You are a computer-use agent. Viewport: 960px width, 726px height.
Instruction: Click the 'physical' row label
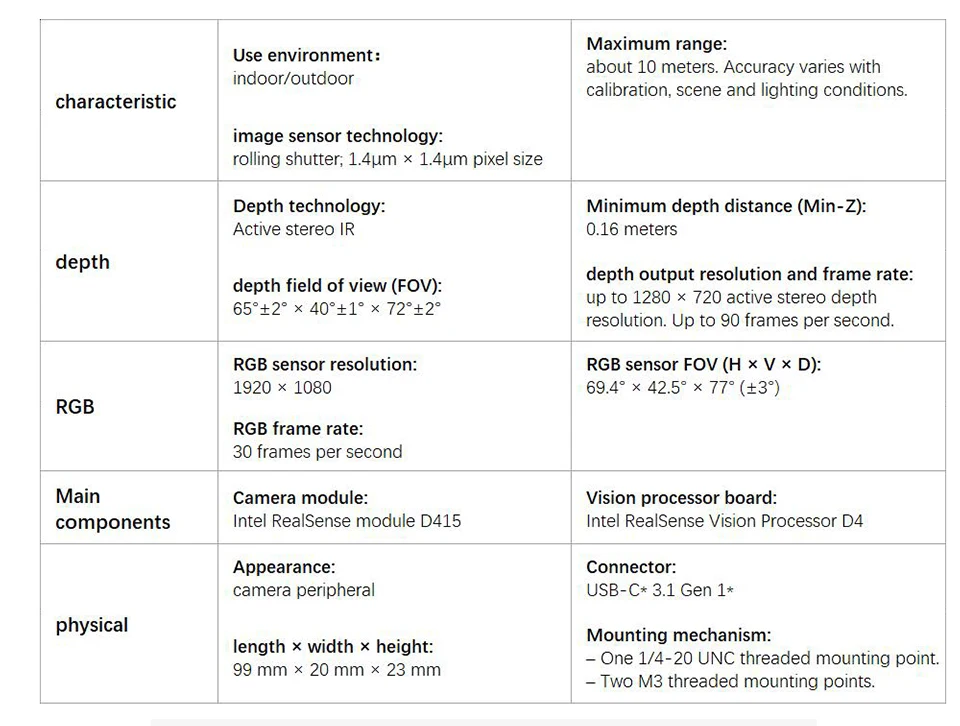pyautogui.click(x=92, y=625)
